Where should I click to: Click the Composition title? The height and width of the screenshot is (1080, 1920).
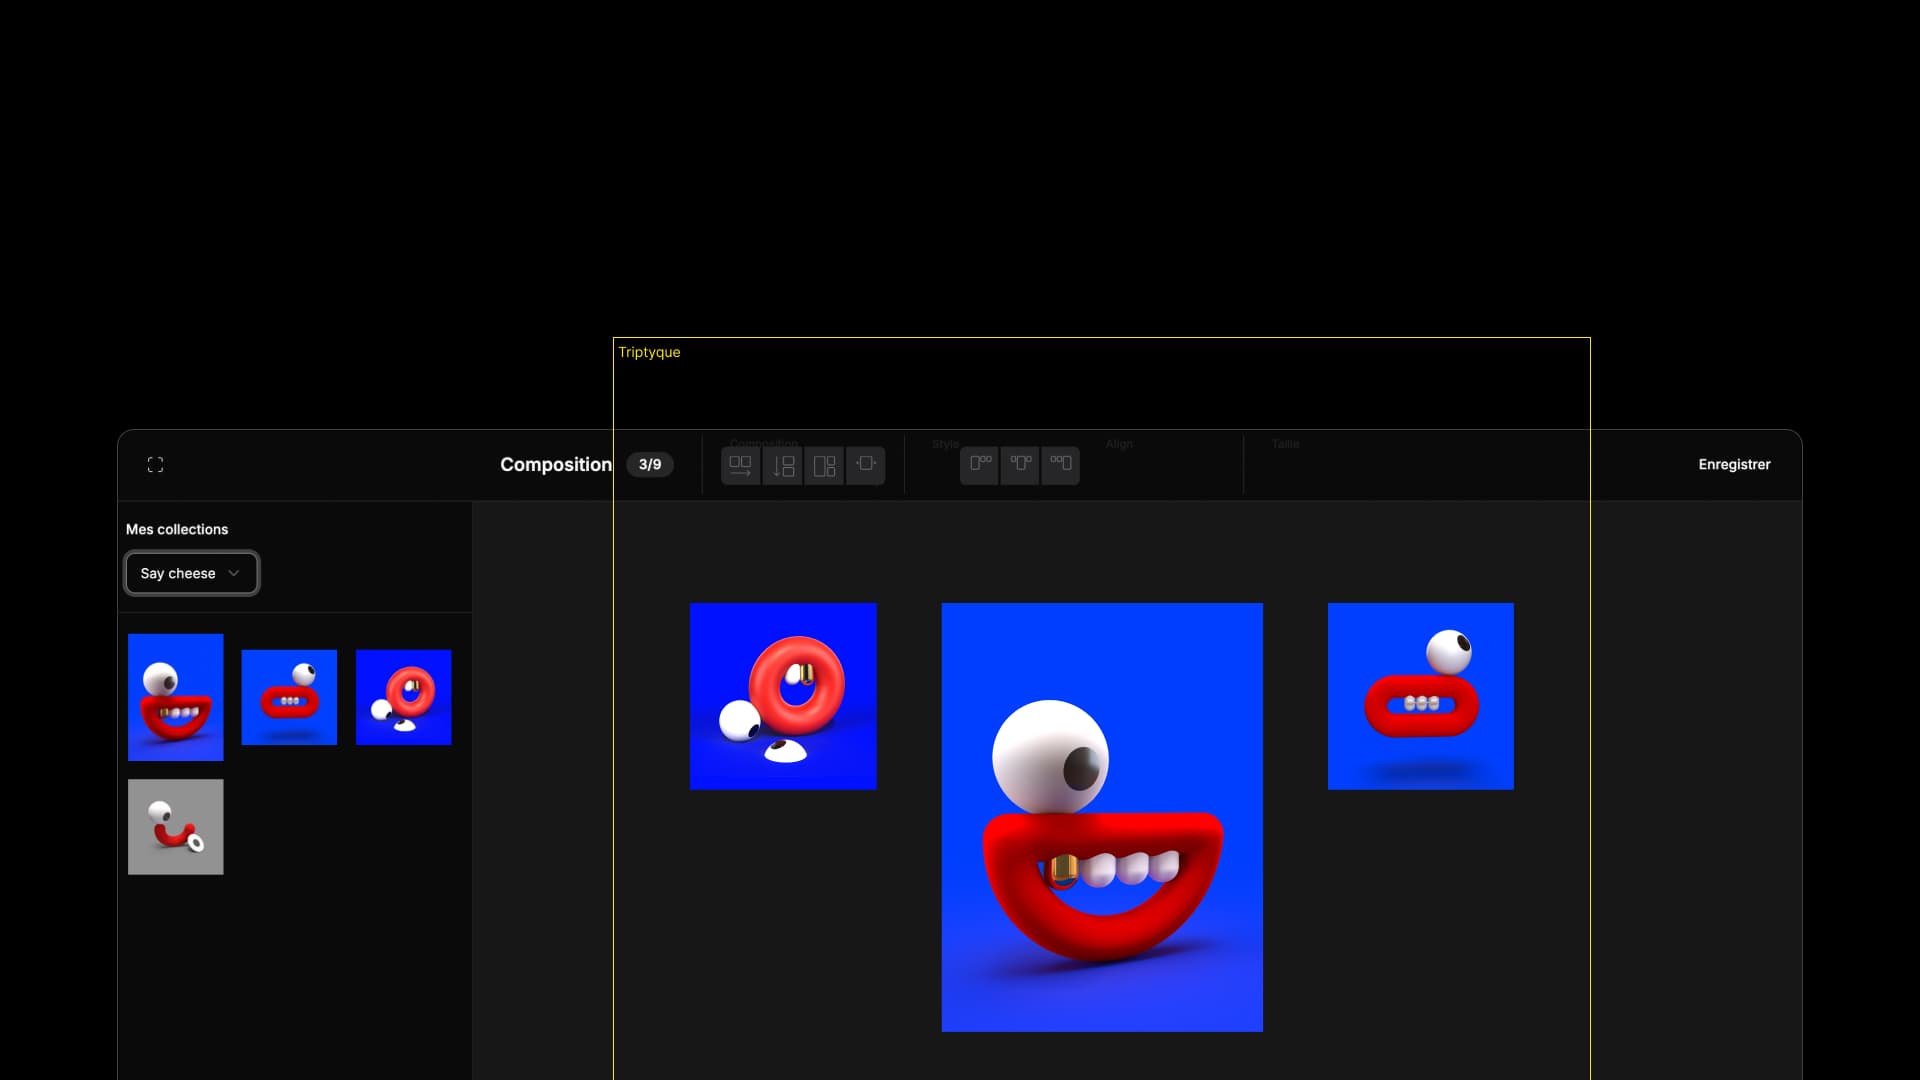pos(556,465)
